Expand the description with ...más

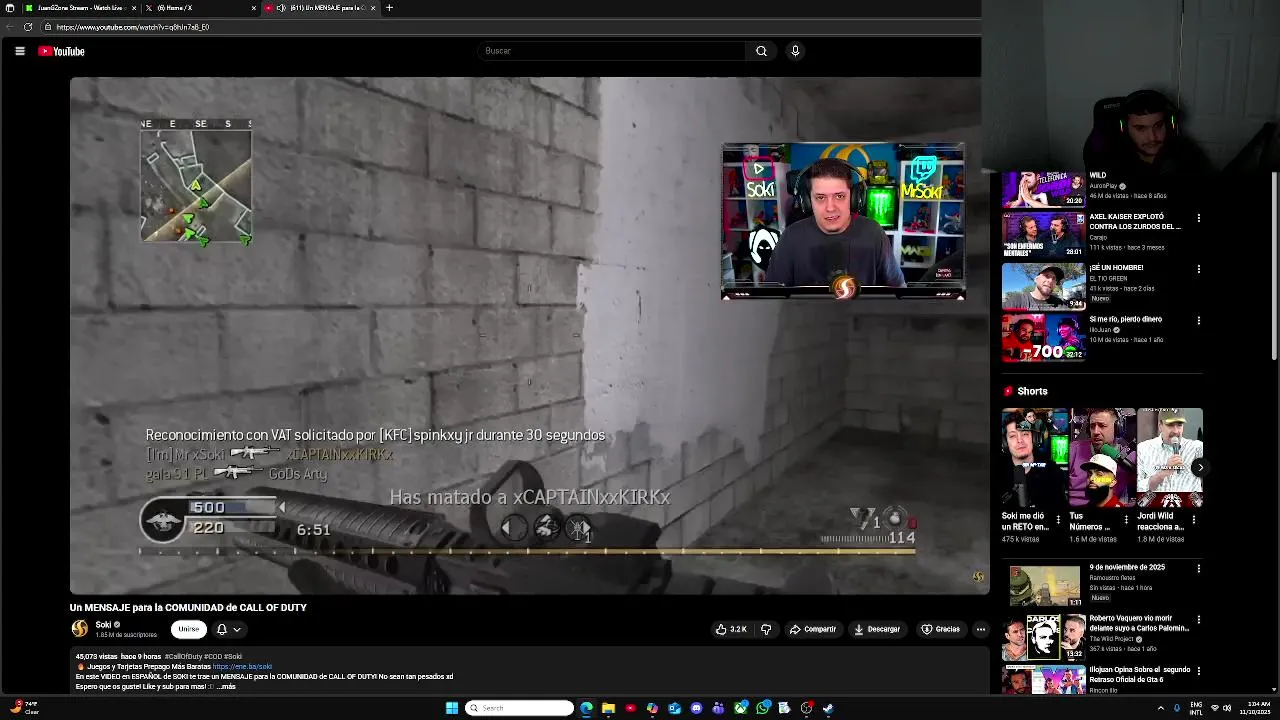226,687
